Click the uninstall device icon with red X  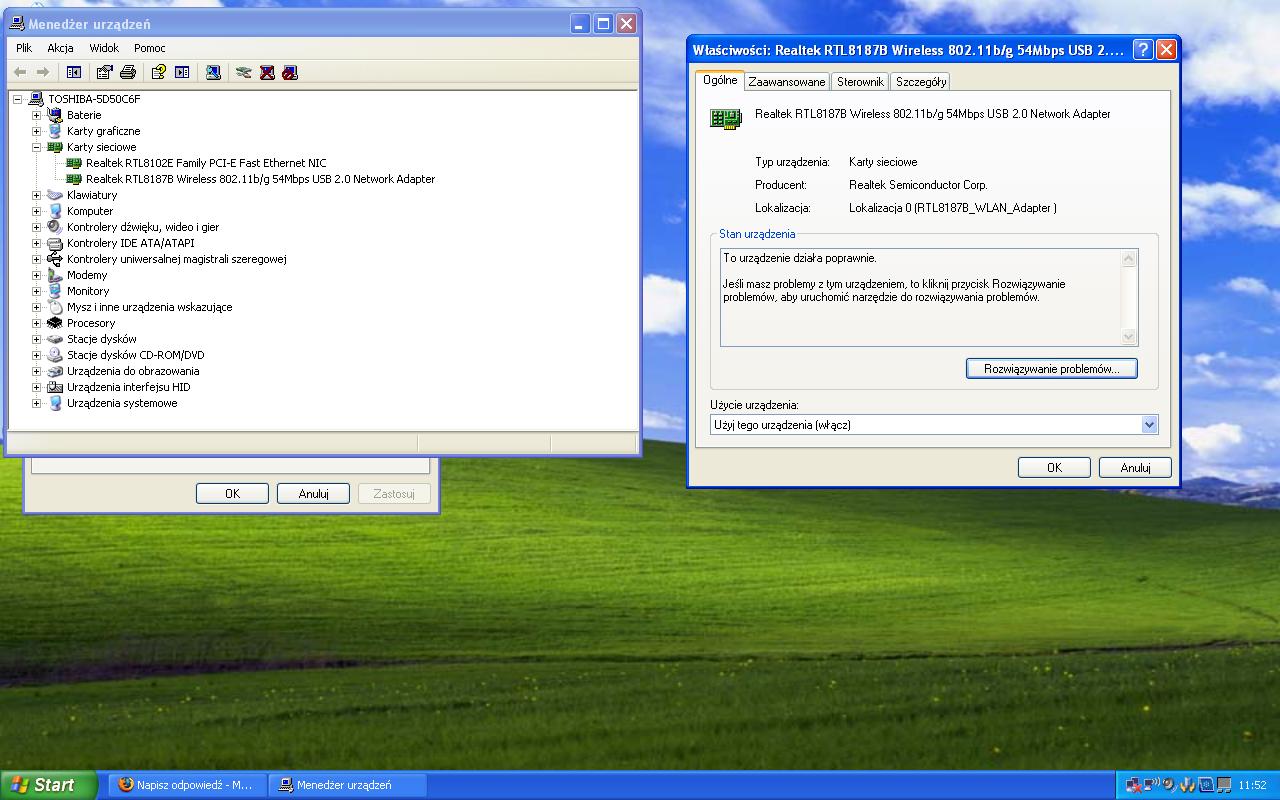[x=267, y=72]
